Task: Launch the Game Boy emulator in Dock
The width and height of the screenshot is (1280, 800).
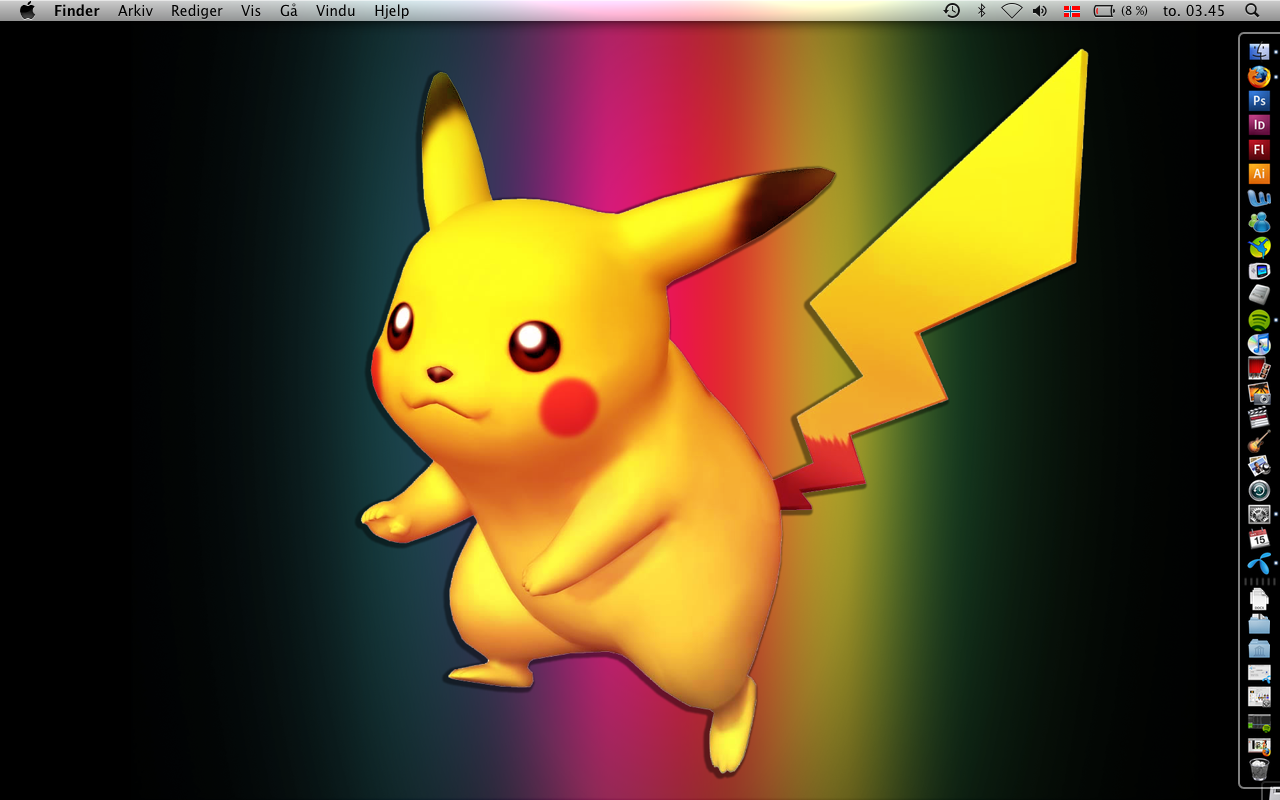Action: click(1259, 271)
